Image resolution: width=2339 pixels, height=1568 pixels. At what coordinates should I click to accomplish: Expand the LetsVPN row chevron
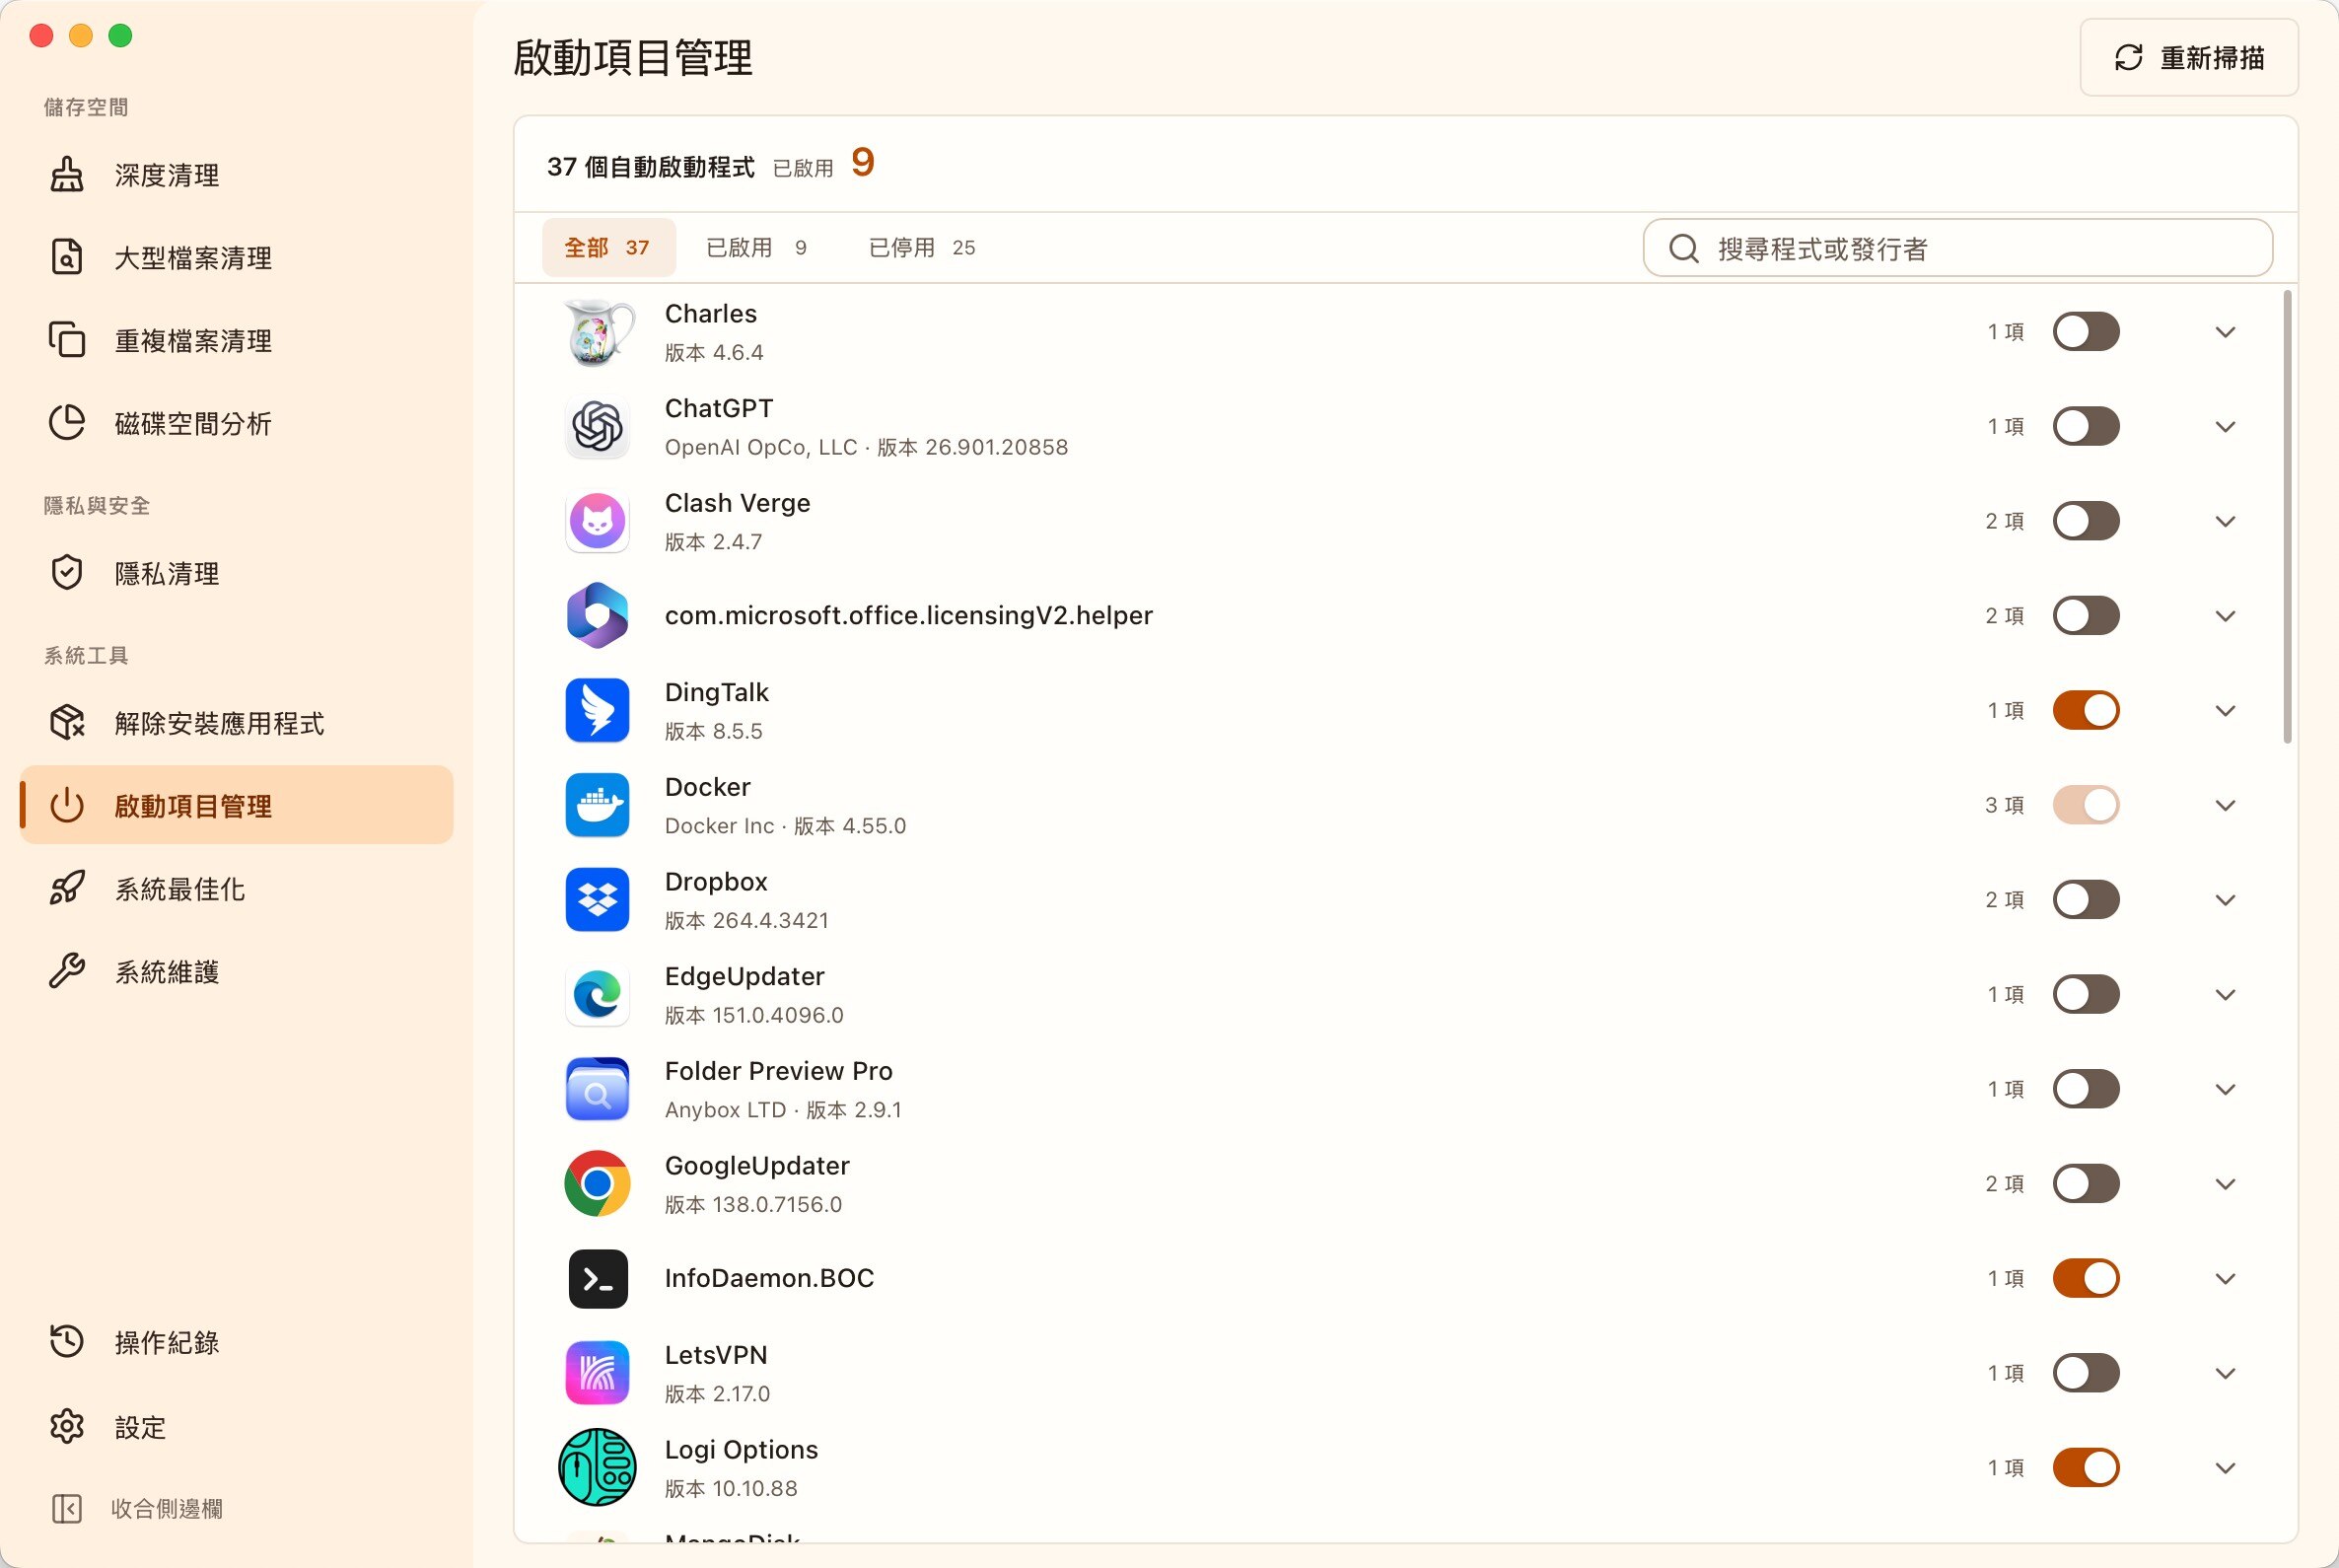coord(2226,1373)
